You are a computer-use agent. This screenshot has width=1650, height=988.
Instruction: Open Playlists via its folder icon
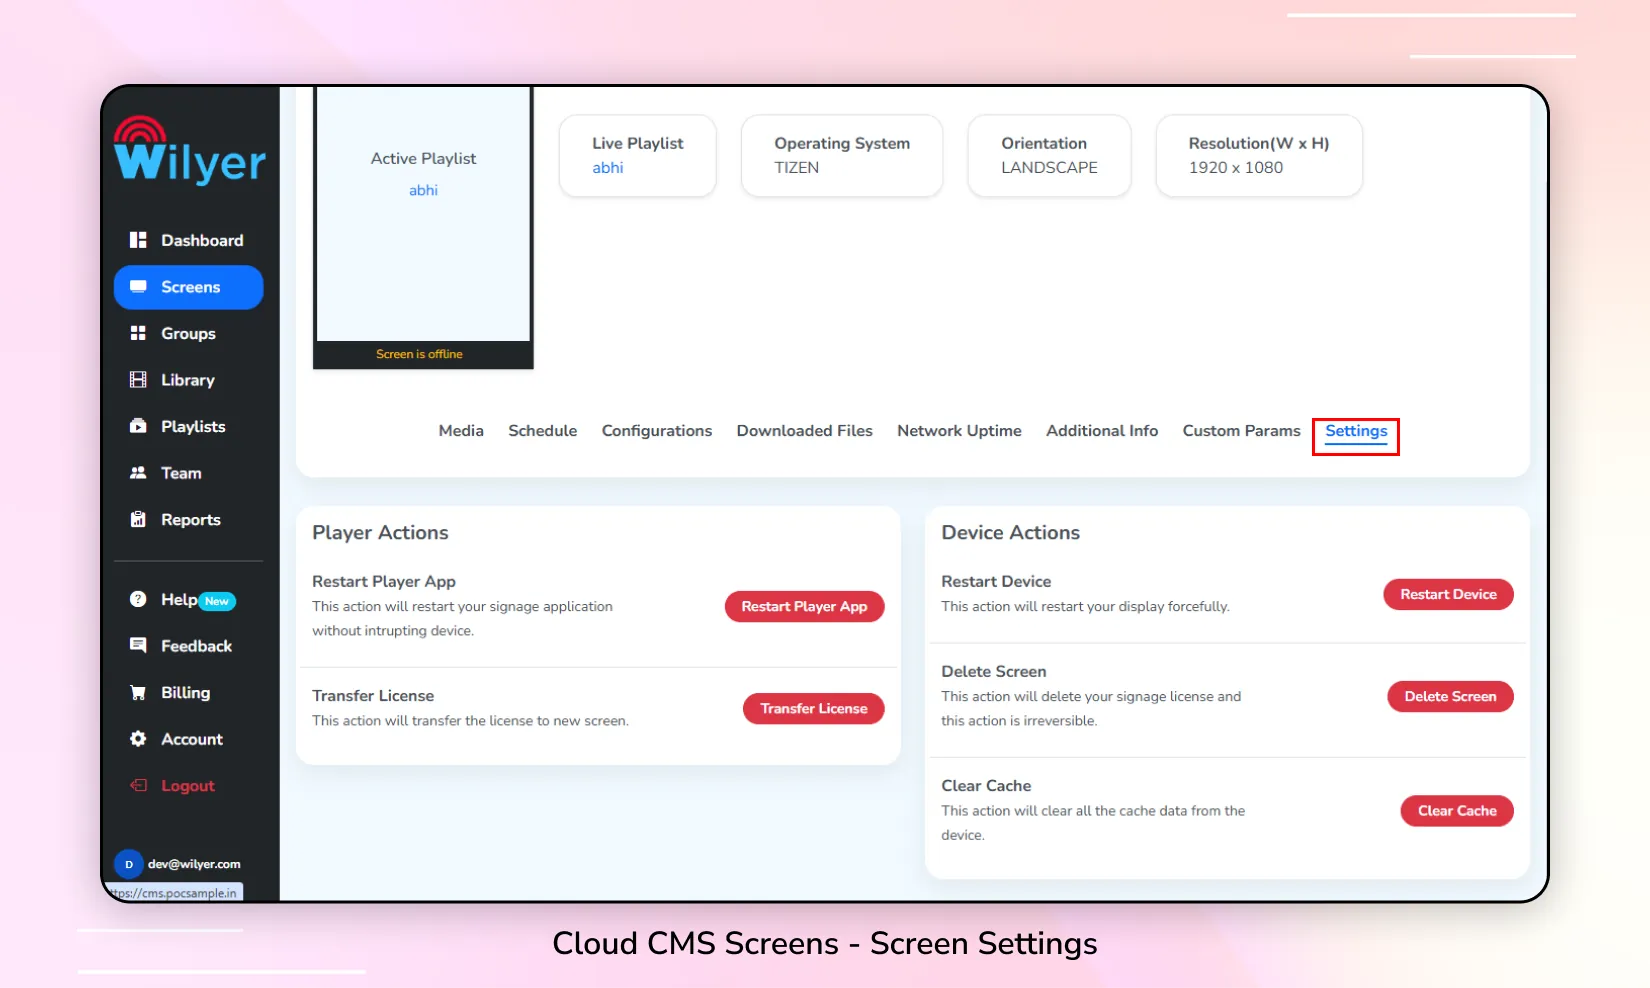138,426
